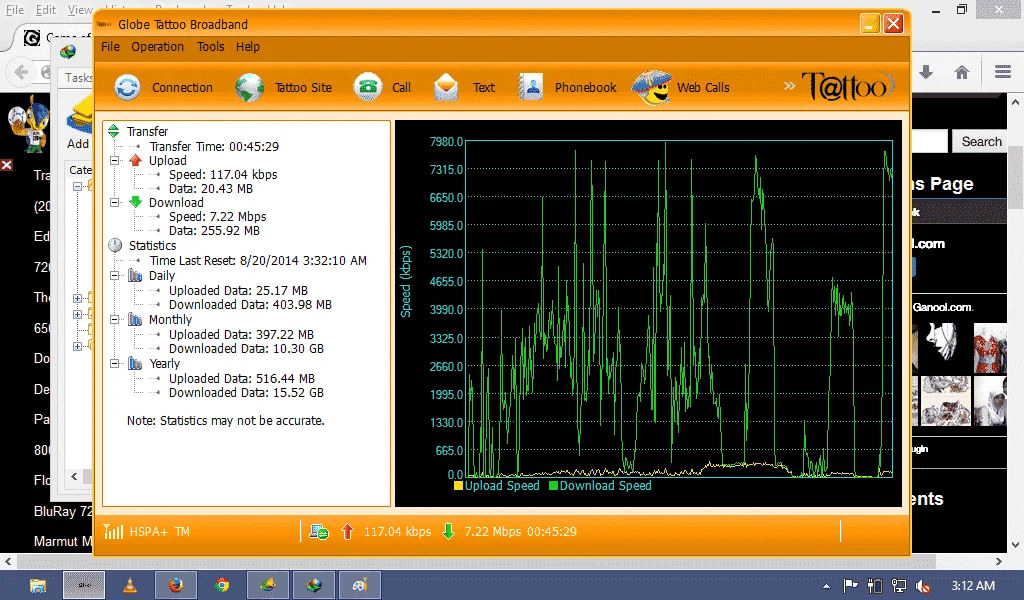The width and height of the screenshot is (1024, 600).
Task: Select Uploaded Data: 25.17 MB row
Action: click(x=238, y=291)
